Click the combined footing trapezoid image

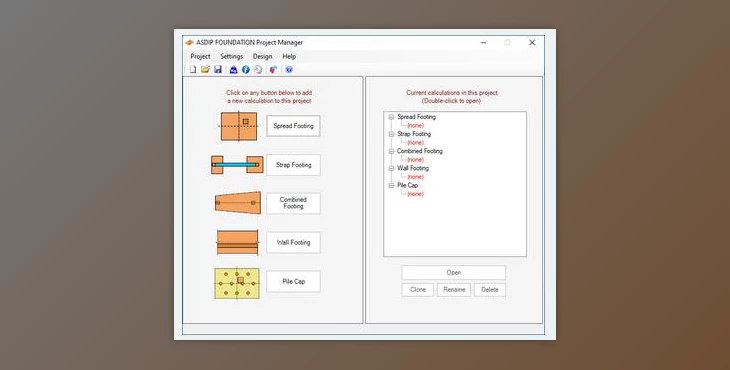click(x=238, y=203)
